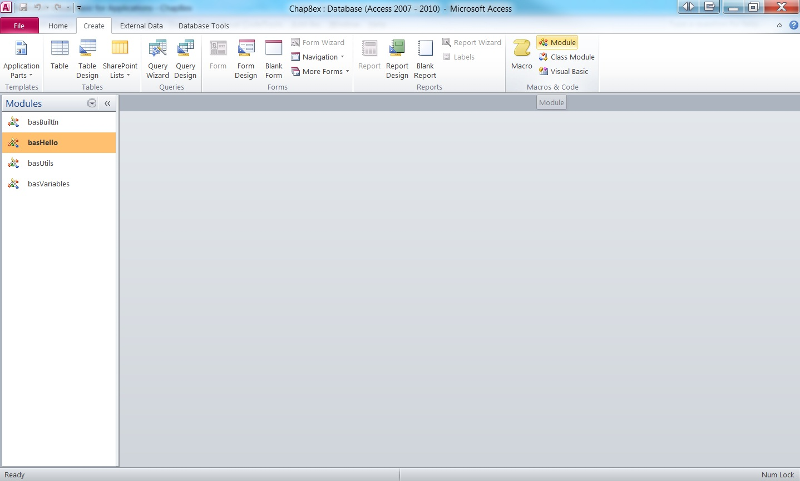Create a new Table
The image size is (800, 481).
click(x=59, y=55)
